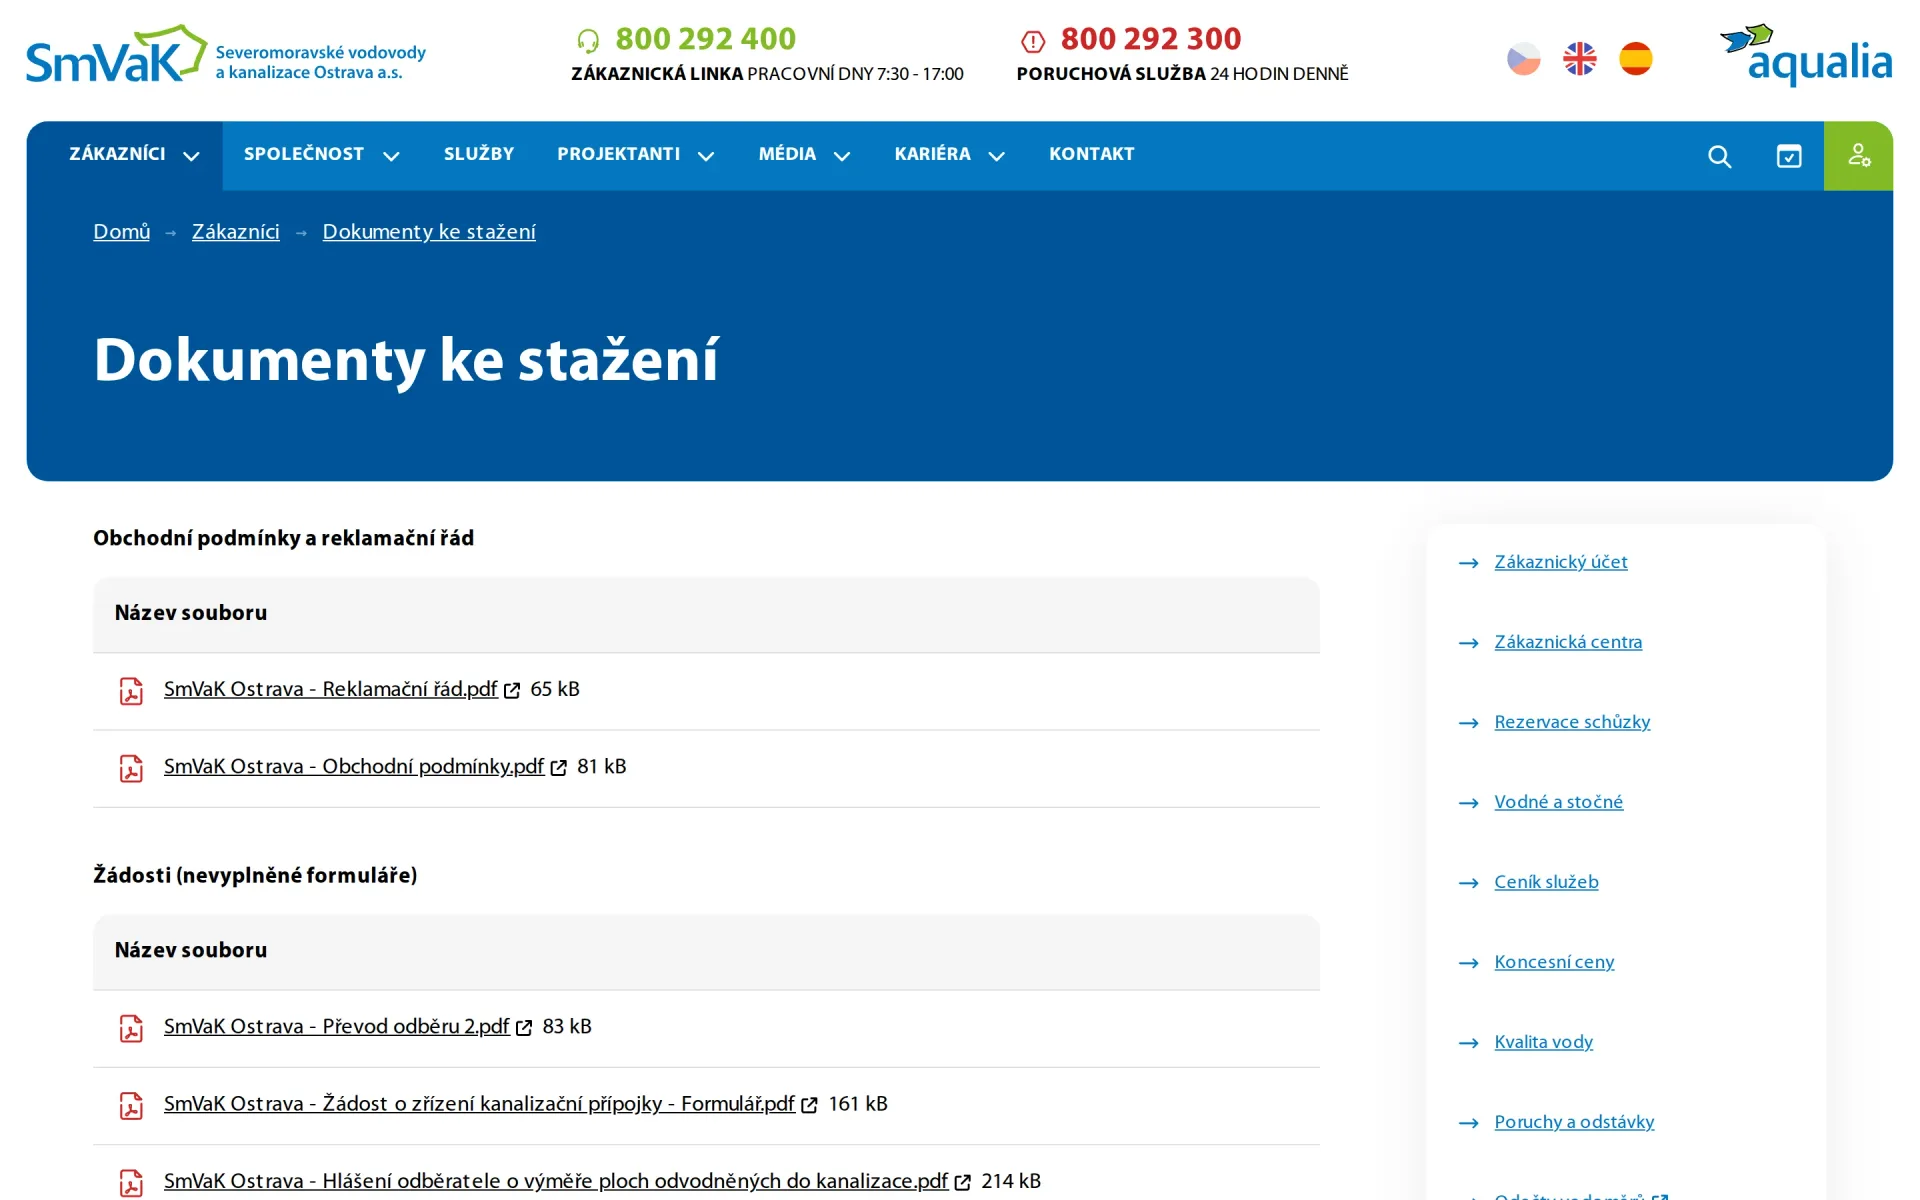Open the green customer account icon

[1858, 156]
